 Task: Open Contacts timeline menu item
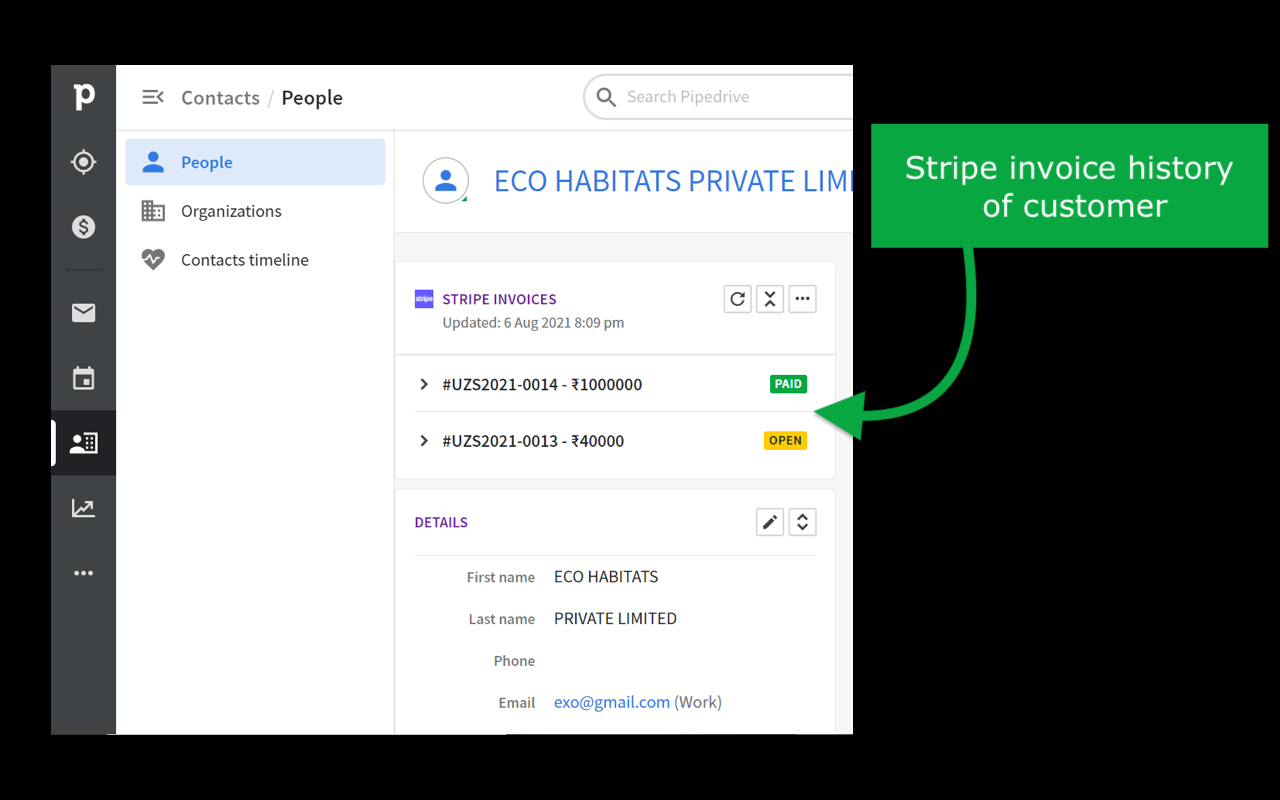click(244, 260)
